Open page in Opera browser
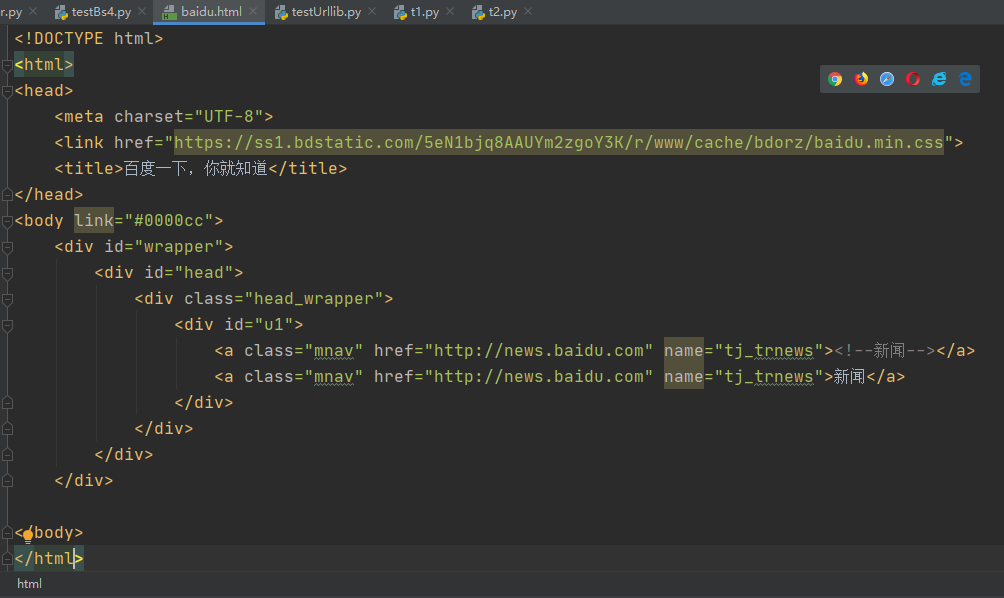The width and height of the screenshot is (1004, 598). coord(913,79)
